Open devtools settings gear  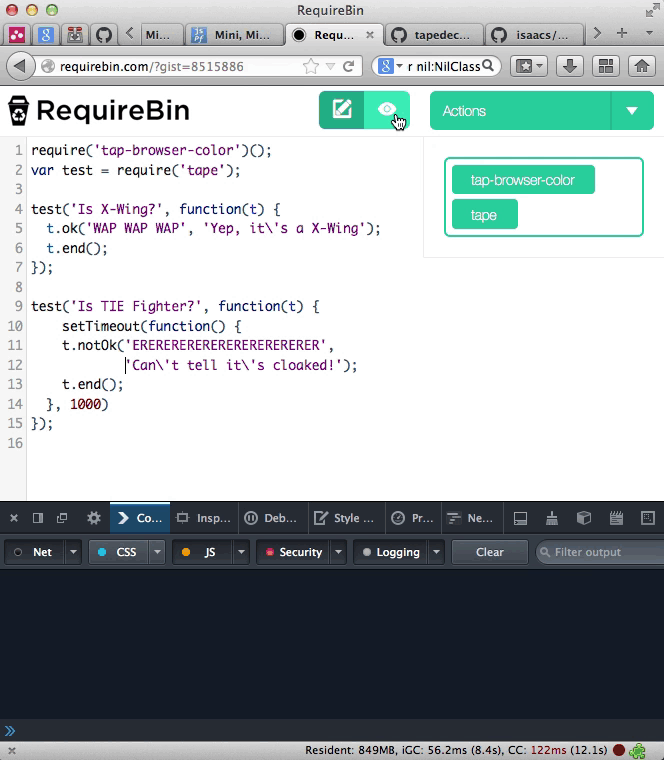(x=94, y=518)
